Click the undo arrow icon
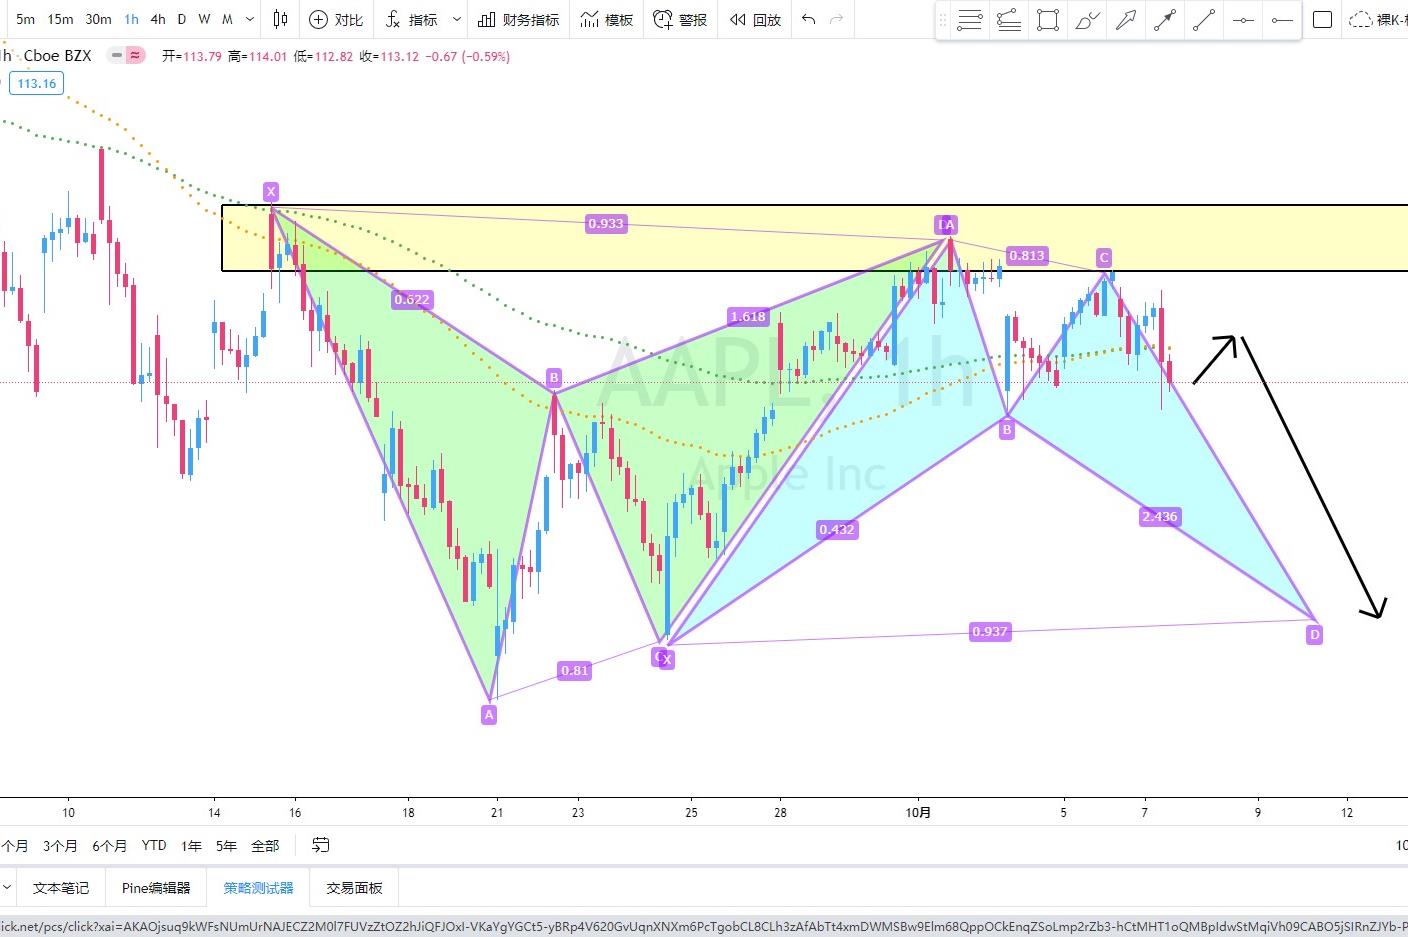 (x=809, y=19)
